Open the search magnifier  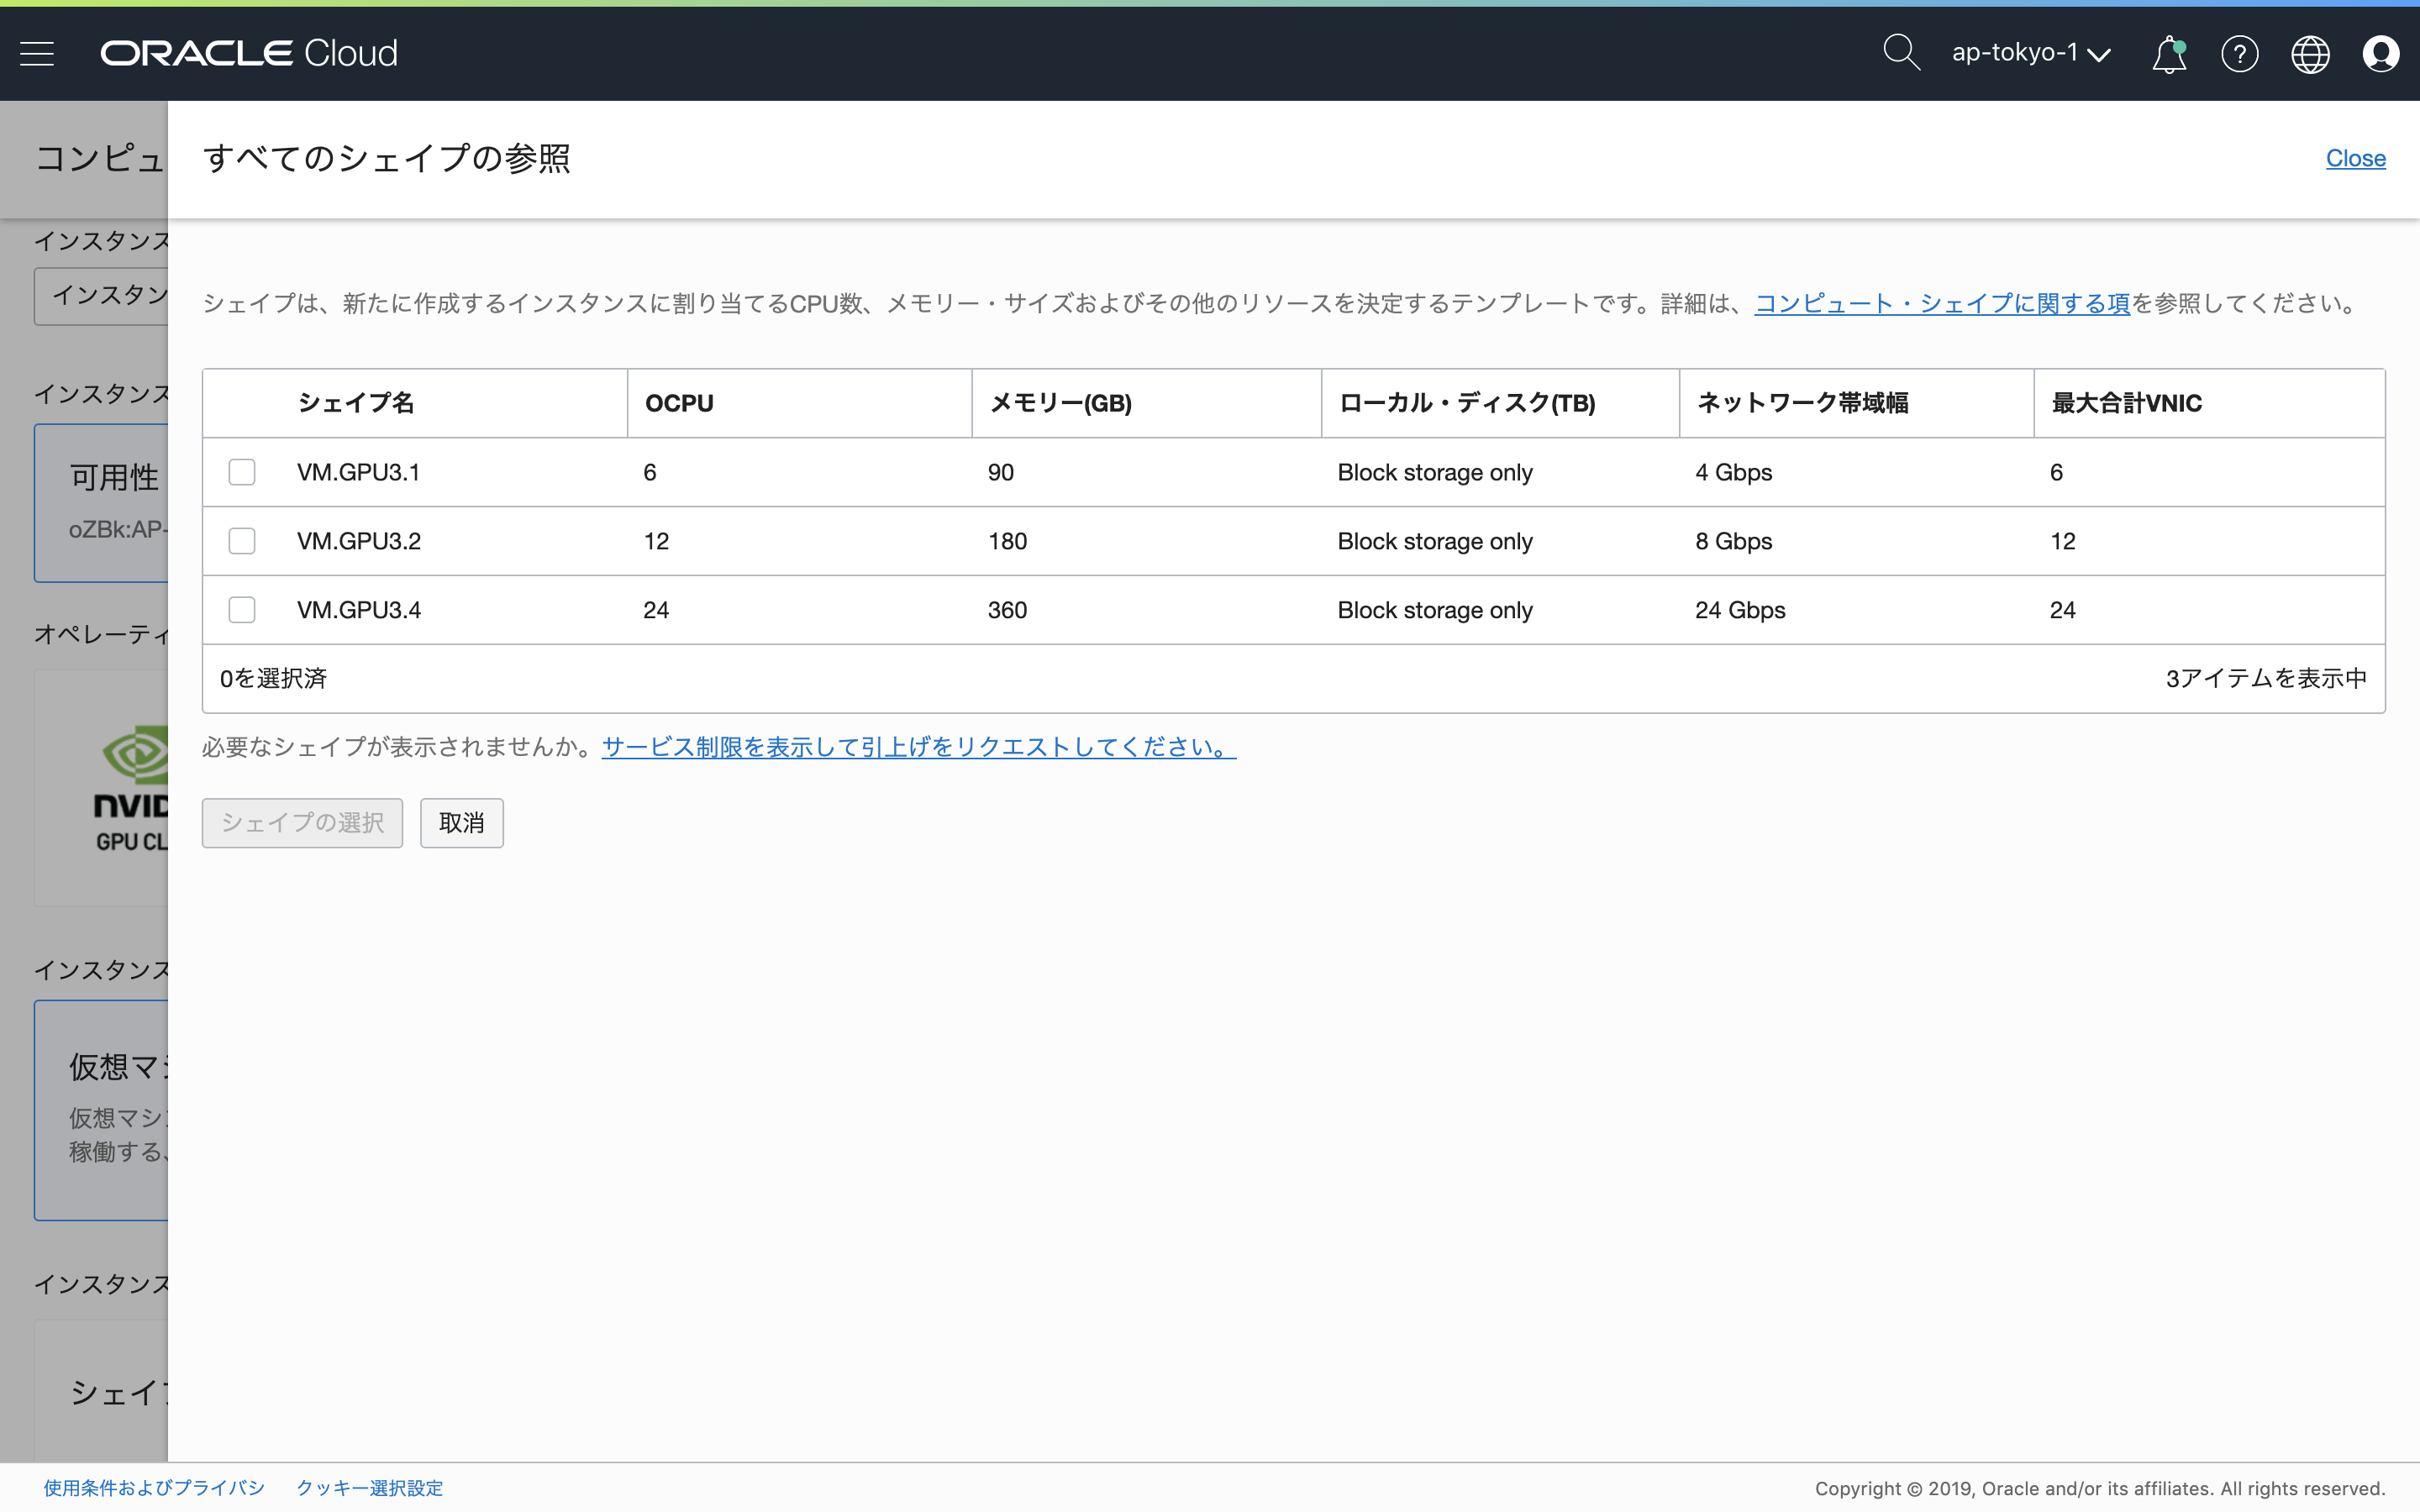click(1899, 52)
